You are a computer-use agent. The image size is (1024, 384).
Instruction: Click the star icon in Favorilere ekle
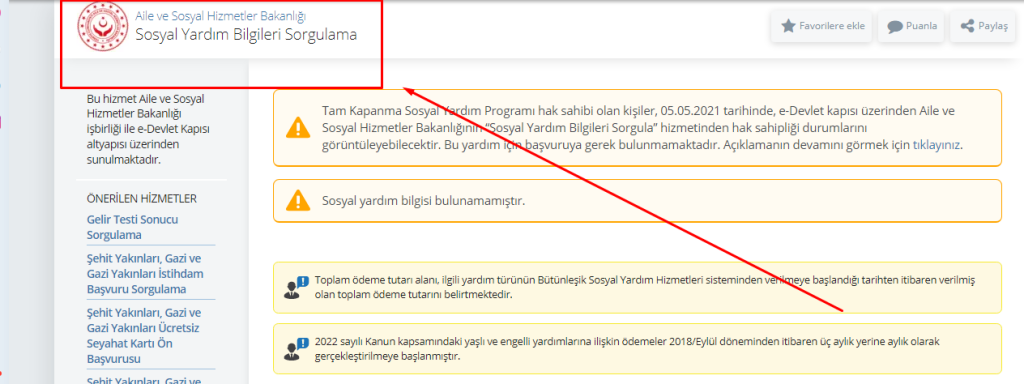(788, 26)
